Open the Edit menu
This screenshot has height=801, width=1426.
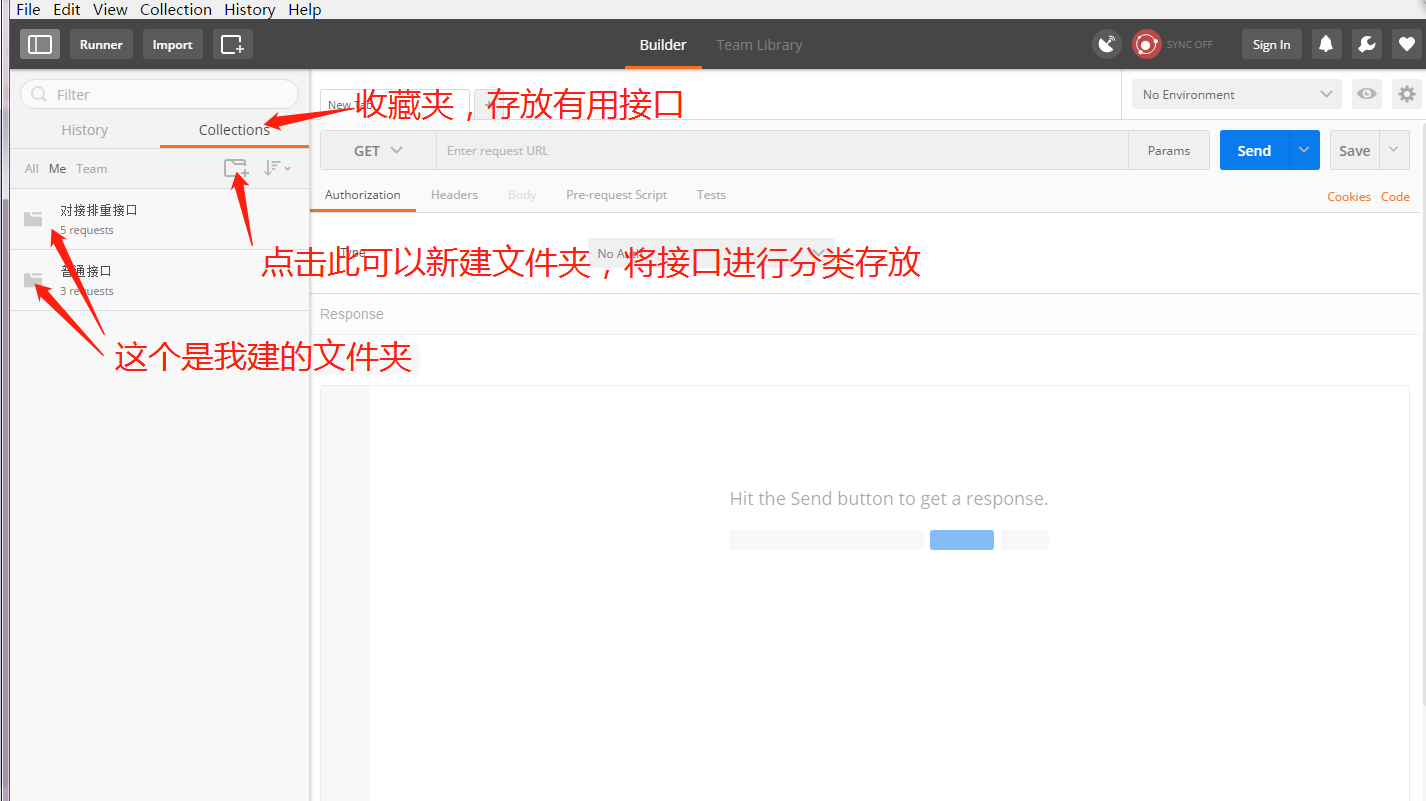tap(67, 9)
